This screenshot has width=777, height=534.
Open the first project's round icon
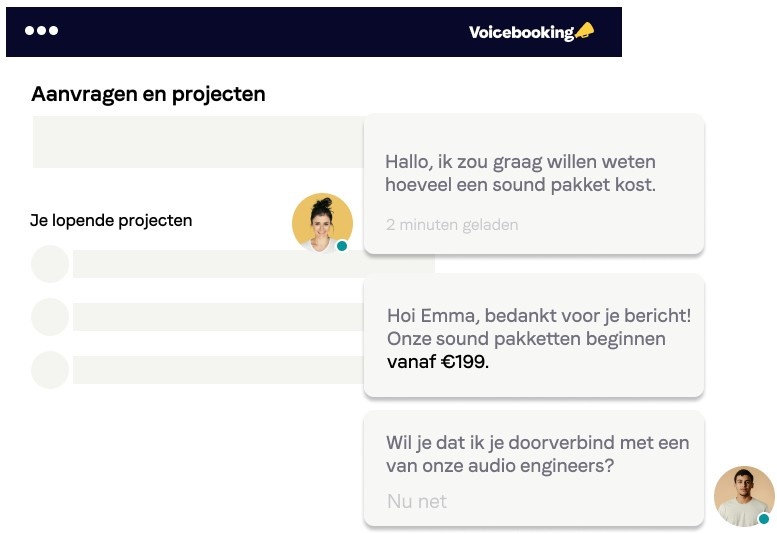click(x=50, y=264)
